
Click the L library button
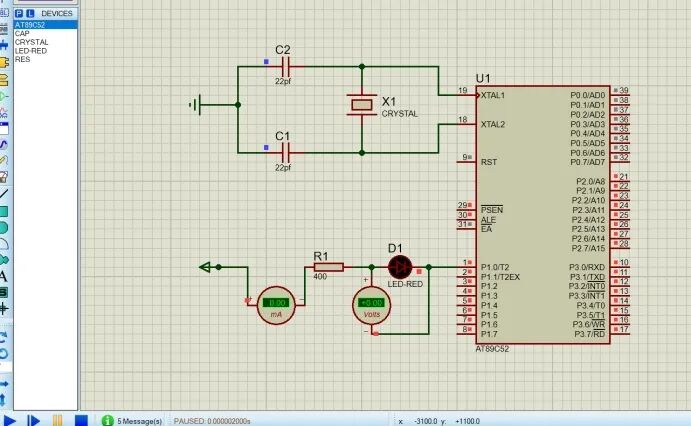30,13
